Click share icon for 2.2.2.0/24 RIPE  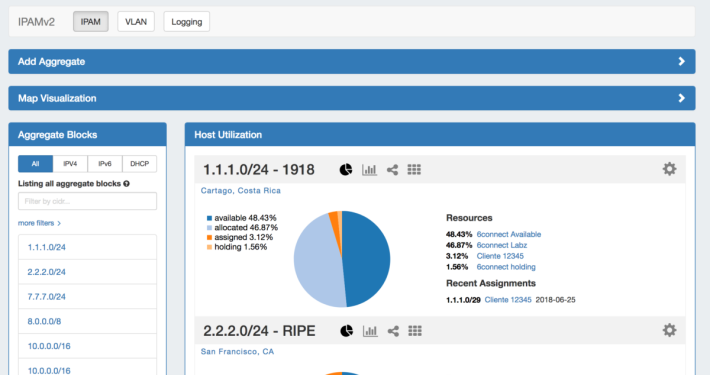393,331
